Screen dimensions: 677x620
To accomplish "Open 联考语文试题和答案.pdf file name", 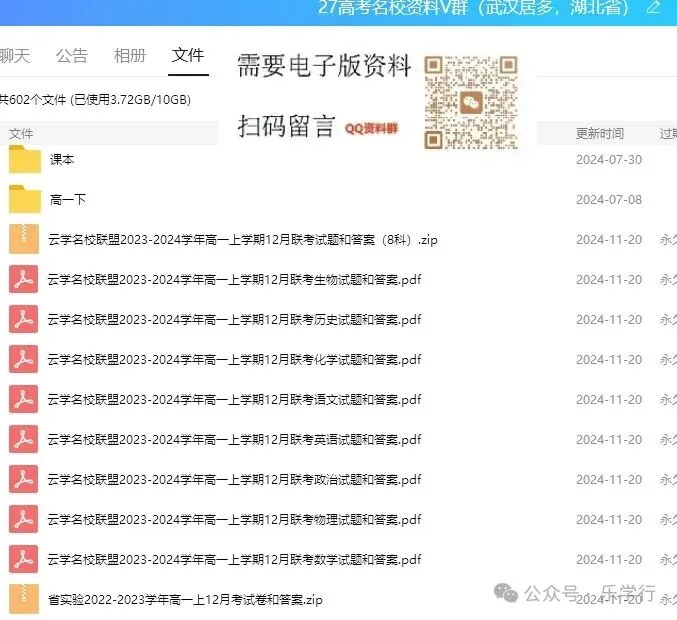I will [234, 399].
